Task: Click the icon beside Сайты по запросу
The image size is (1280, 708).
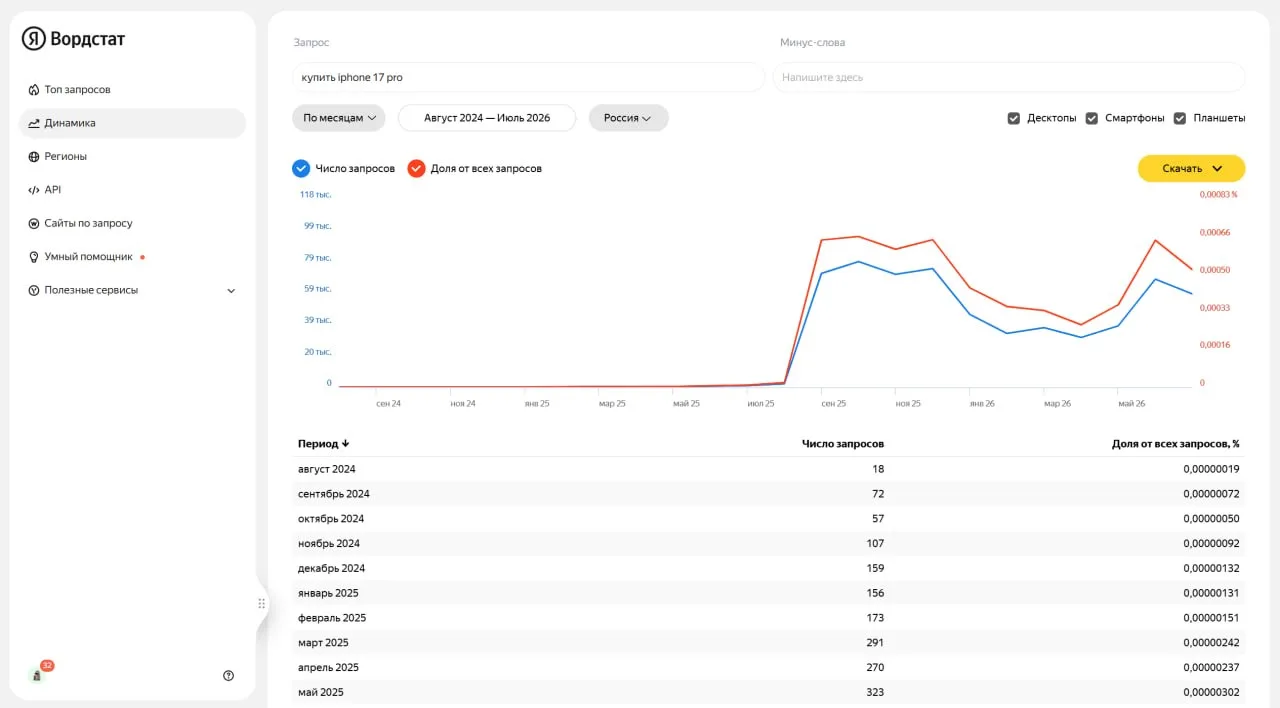Action: click(34, 223)
